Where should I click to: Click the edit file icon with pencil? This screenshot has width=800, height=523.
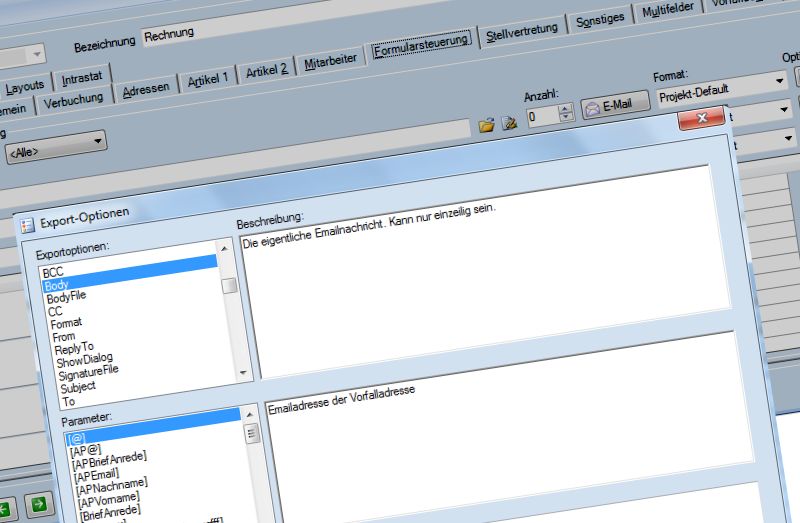pos(509,124)
